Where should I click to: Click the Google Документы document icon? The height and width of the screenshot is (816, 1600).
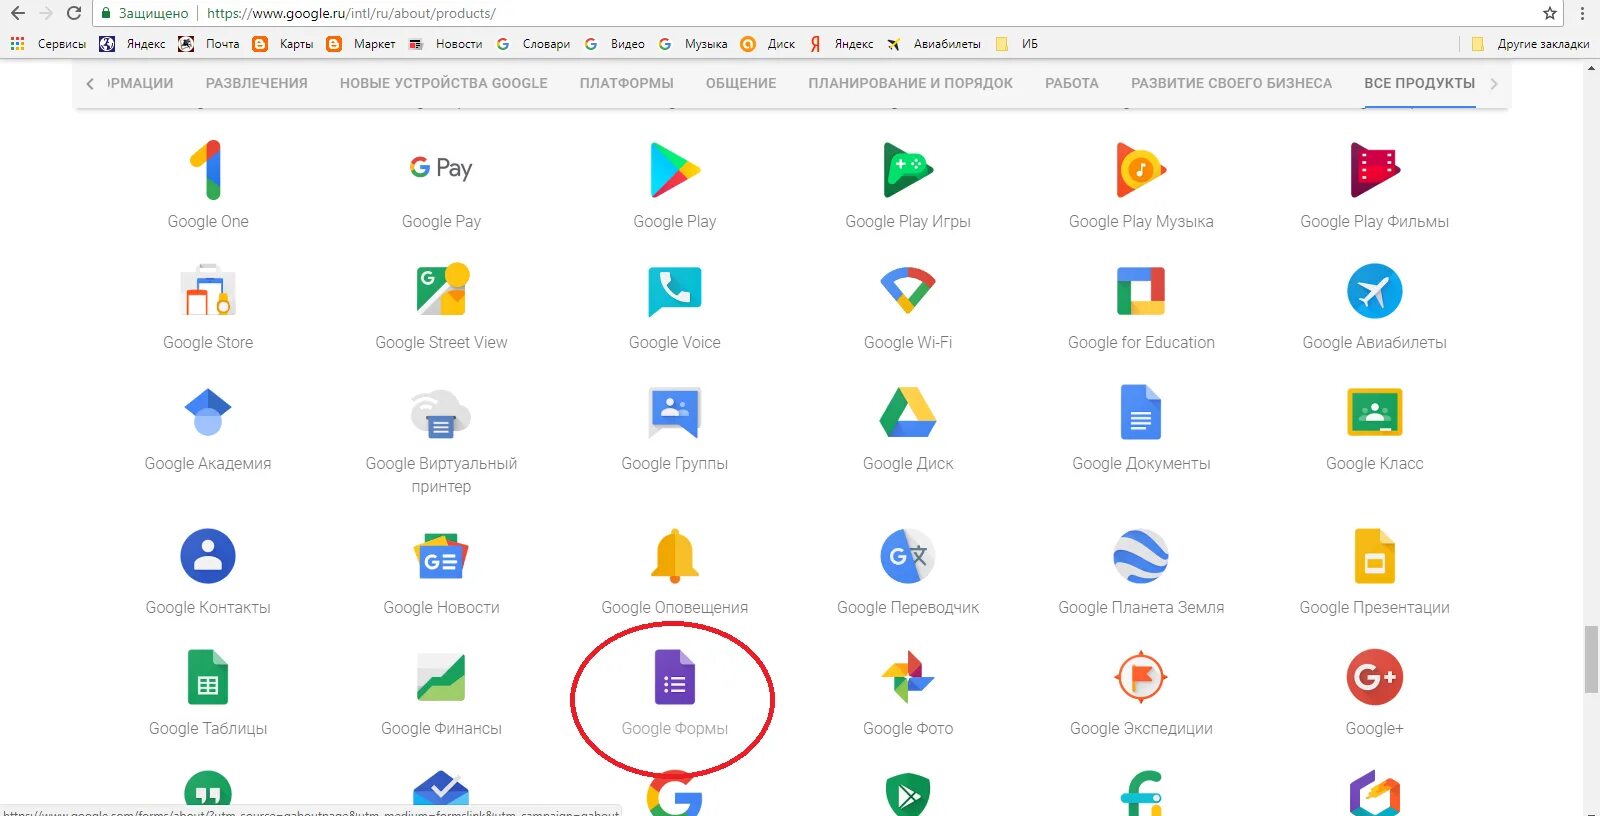click(1141, 412)
